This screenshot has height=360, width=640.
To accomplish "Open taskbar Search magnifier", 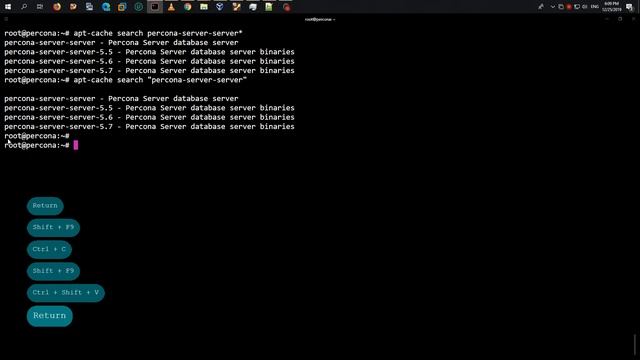I will pos(24,7).
